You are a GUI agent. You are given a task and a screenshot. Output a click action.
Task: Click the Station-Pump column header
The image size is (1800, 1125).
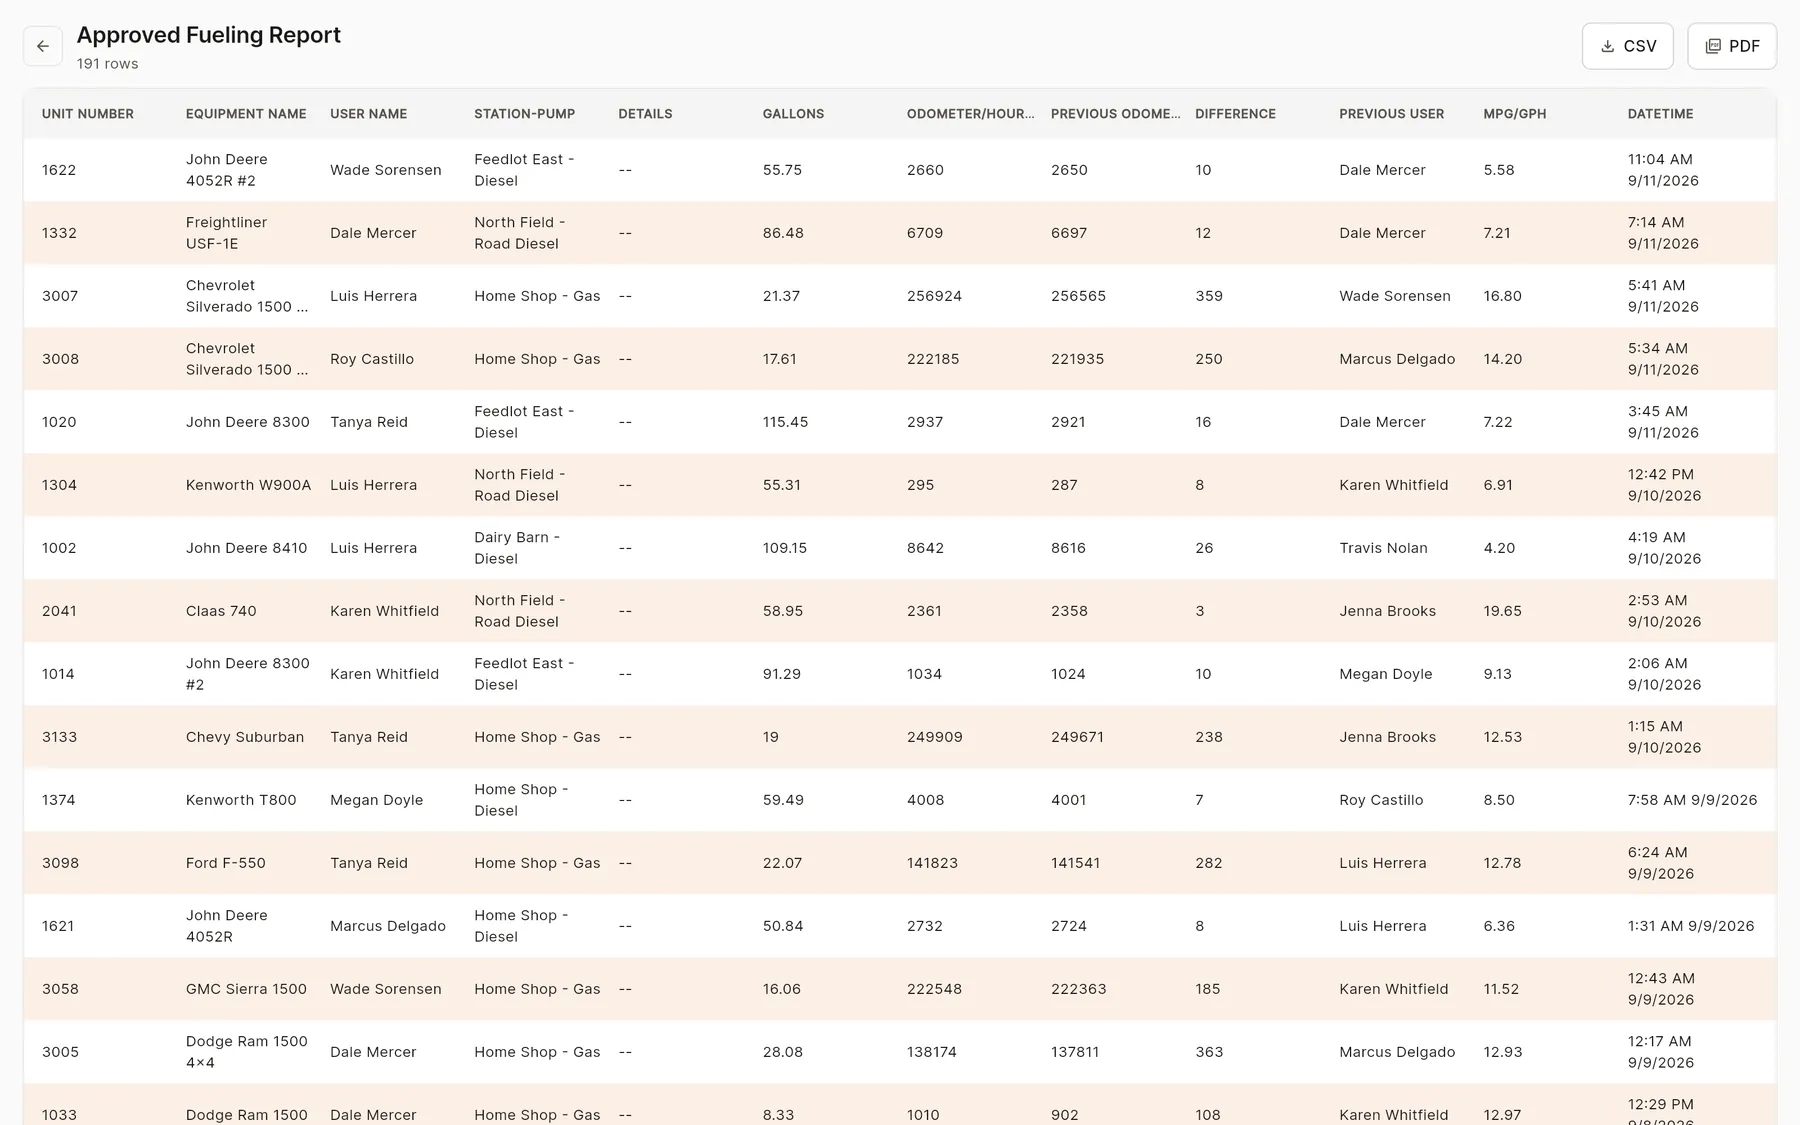tap(524, 114)
